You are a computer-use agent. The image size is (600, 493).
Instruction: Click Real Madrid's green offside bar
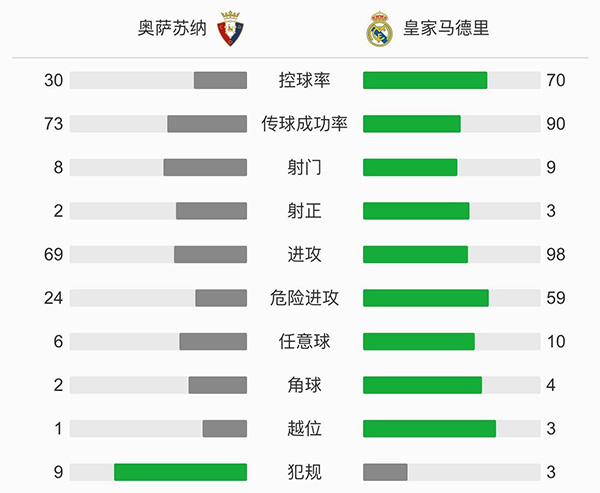pyautogui.click(x=429, y=429)
